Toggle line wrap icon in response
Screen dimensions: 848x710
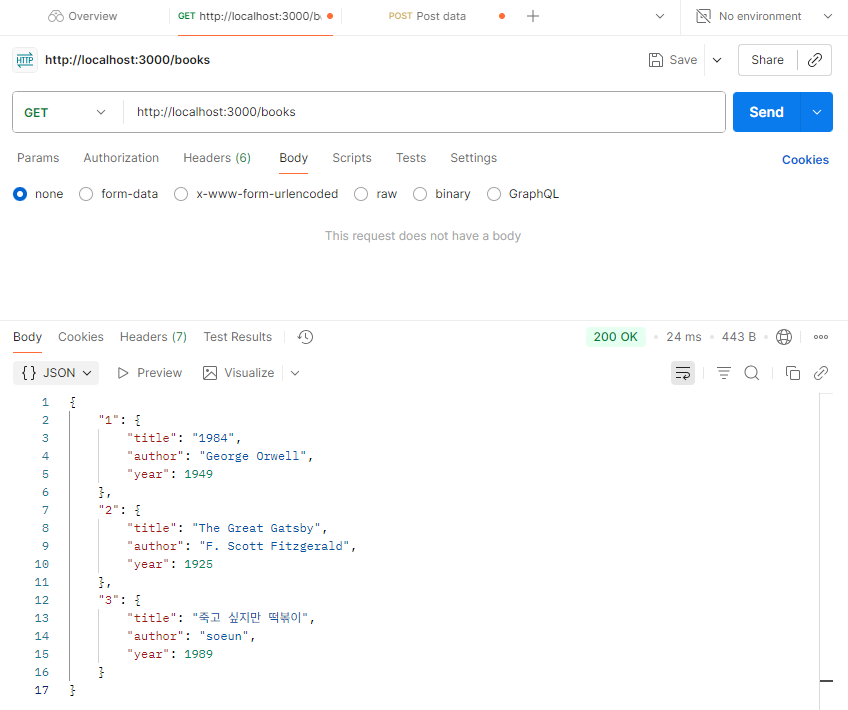(683, 373)
